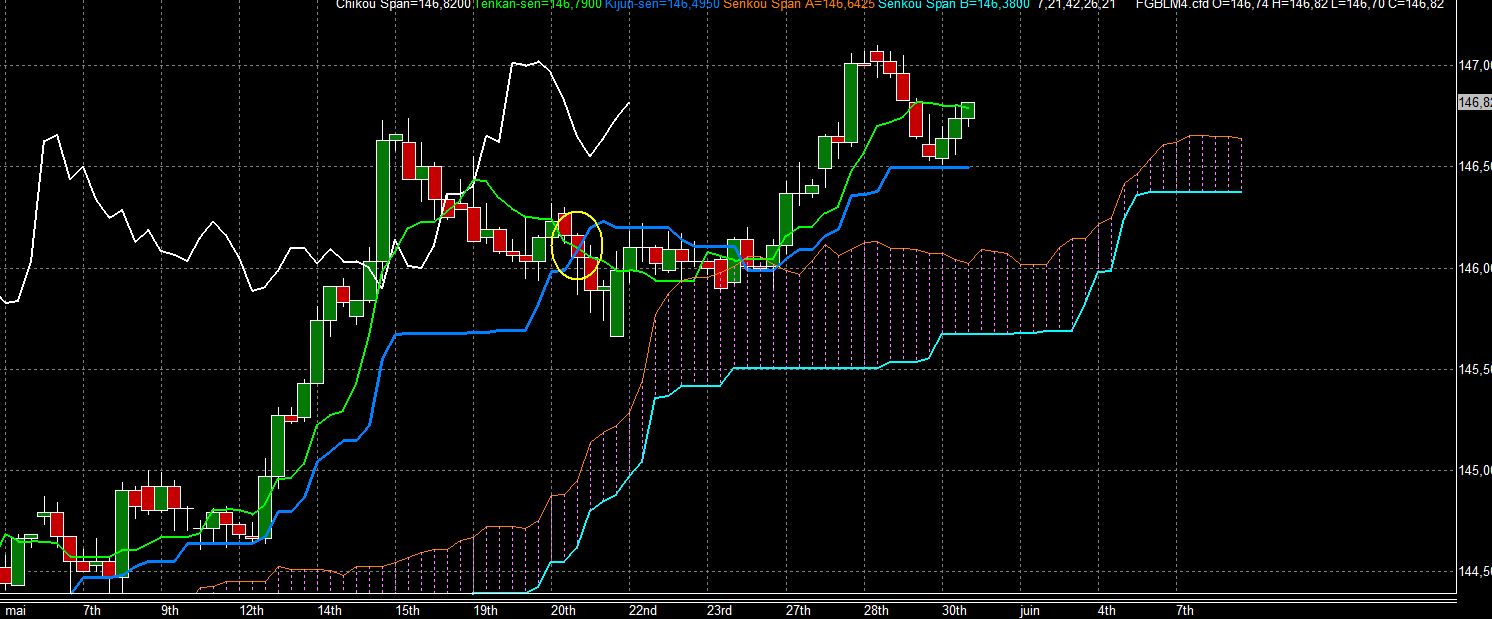
Task: Select the Tenkan-sen=146,7900 legend label
Action: tap(539, 5)
